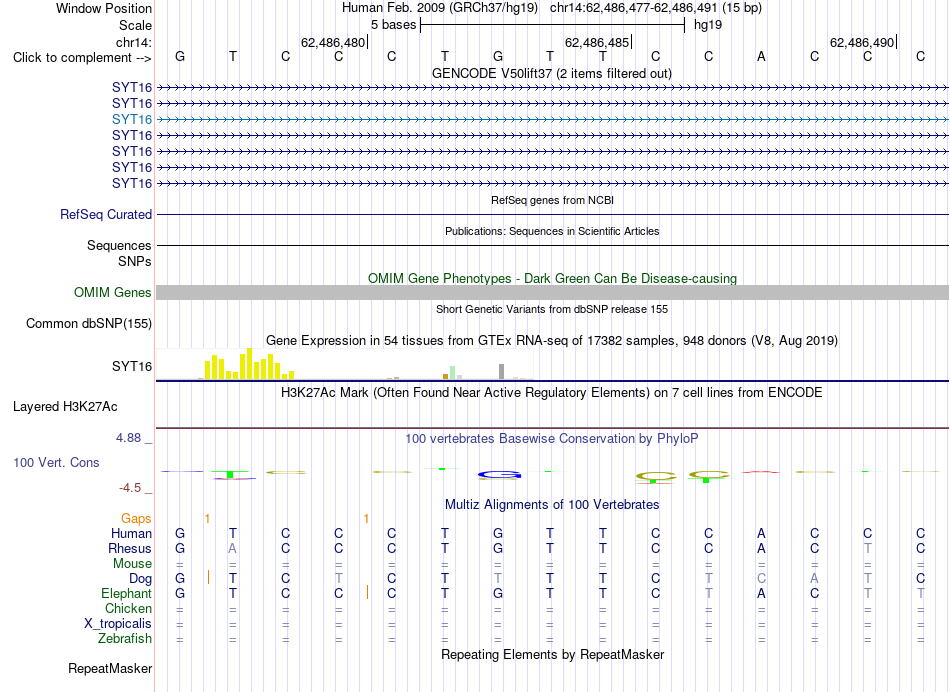Click the RefSeq Curated label
The height and width of the screenshot is (692, 950).
(106, 215)
